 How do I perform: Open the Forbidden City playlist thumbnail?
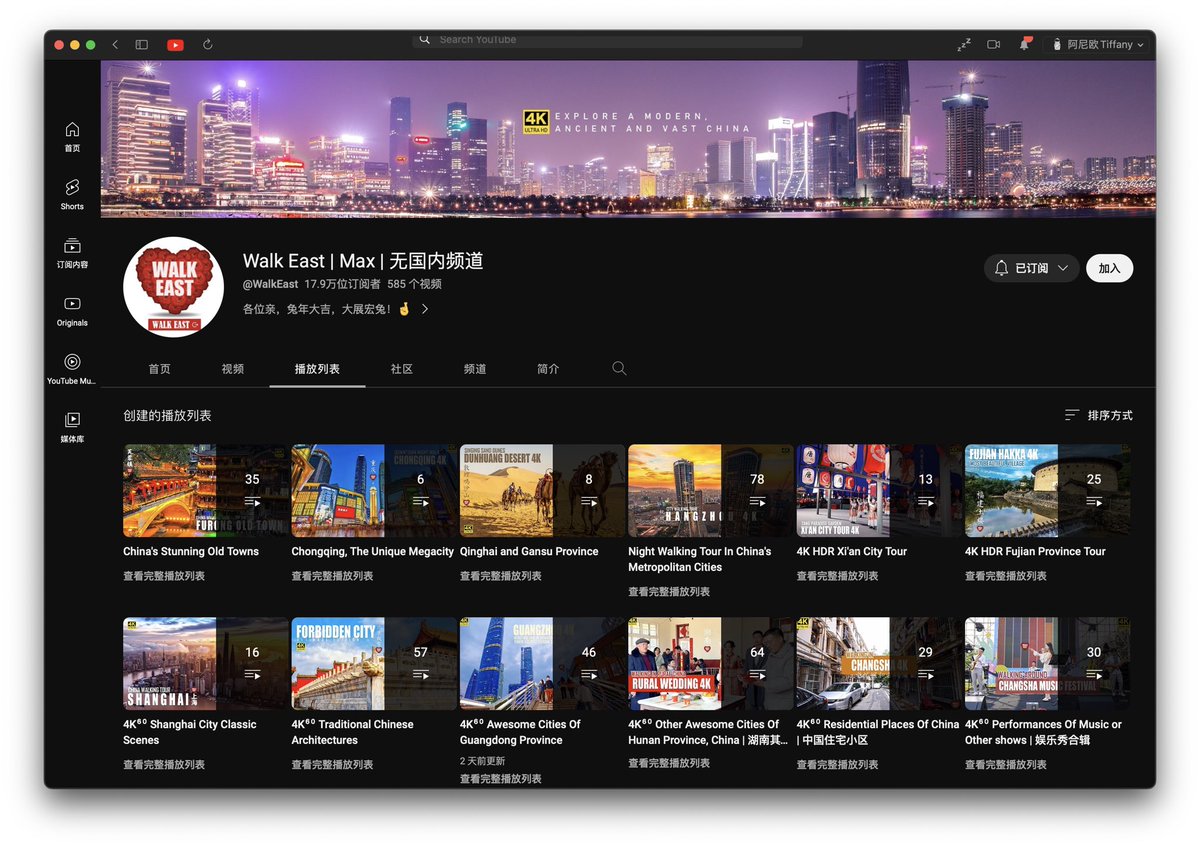coord(374,663)
